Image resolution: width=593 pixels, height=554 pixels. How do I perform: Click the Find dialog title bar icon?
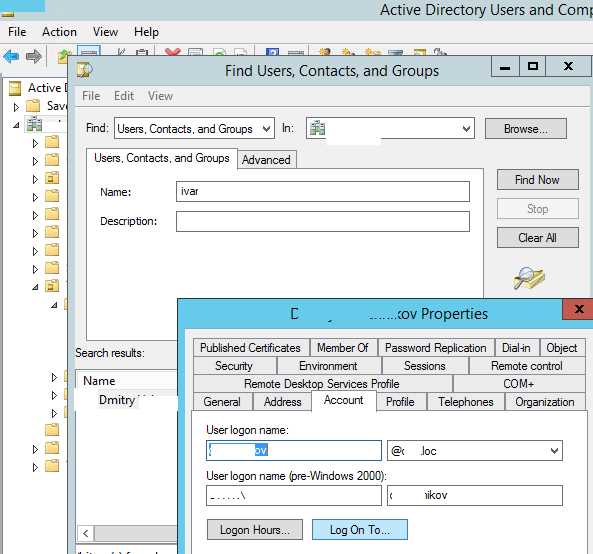pyautogui.click(x=85, y=70)
